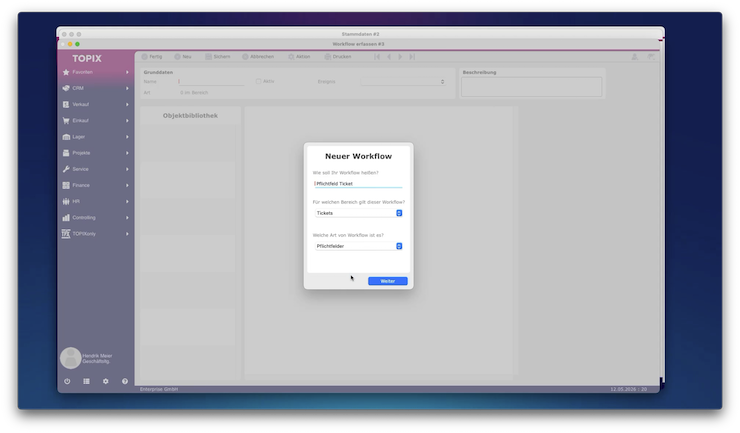Viewport: 740px width, 433px height.
Task: Jump to last record arrow icon
Action: tap(412, 57)
